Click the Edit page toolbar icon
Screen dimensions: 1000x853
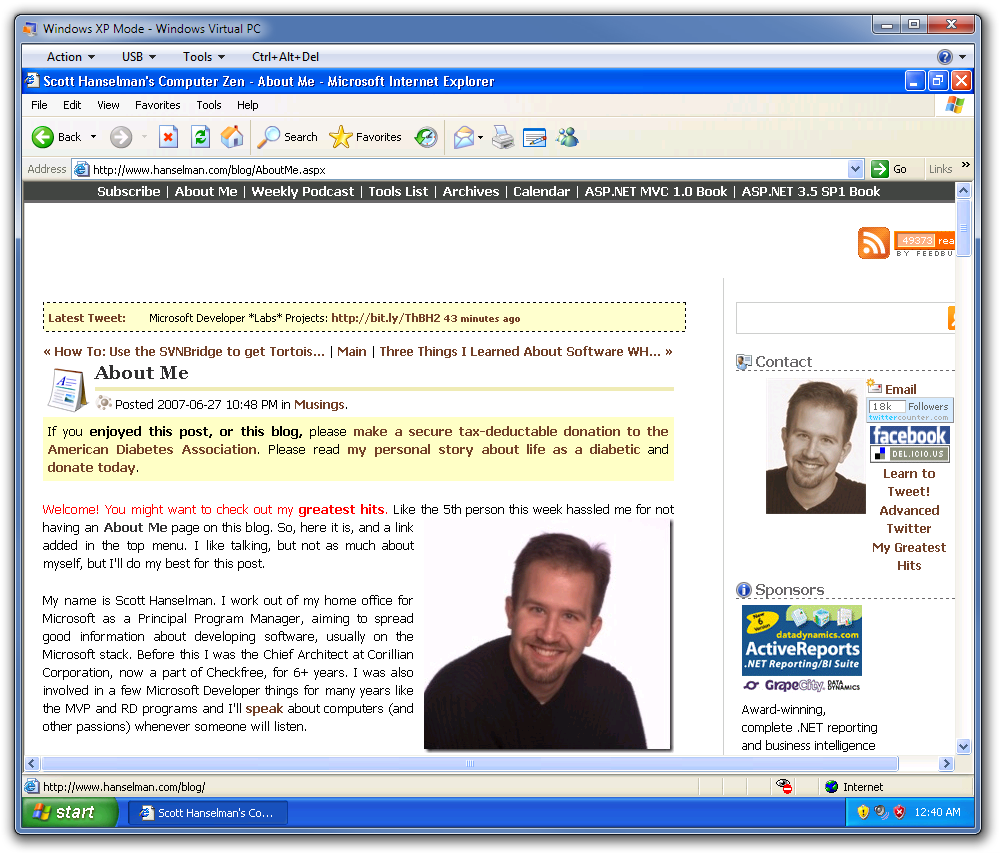coord(534,137)
